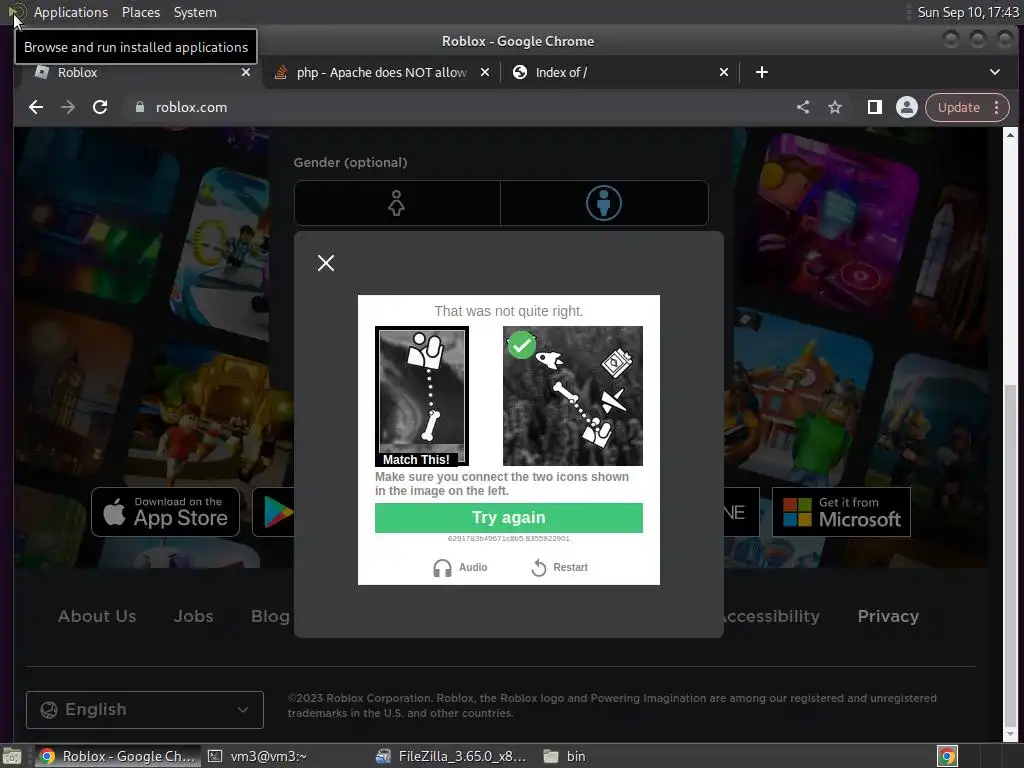Open the Privacy footer link
This screenshot has width=1024, height=768.
coord(888,616)
